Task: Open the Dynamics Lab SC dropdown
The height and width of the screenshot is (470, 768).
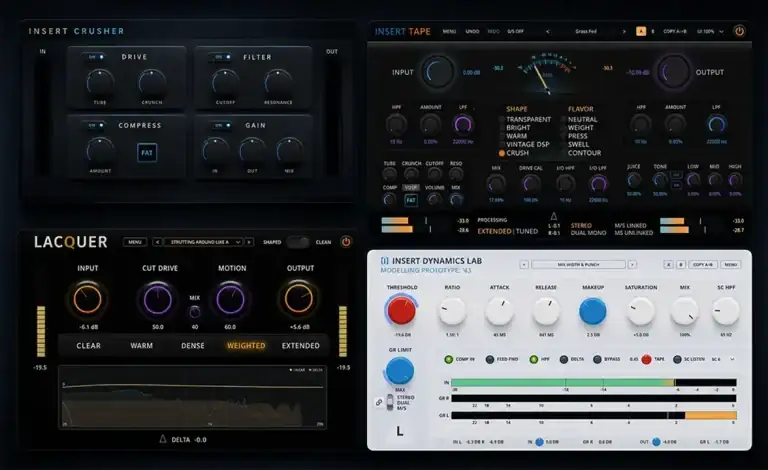Action: (x=723, y=359)
